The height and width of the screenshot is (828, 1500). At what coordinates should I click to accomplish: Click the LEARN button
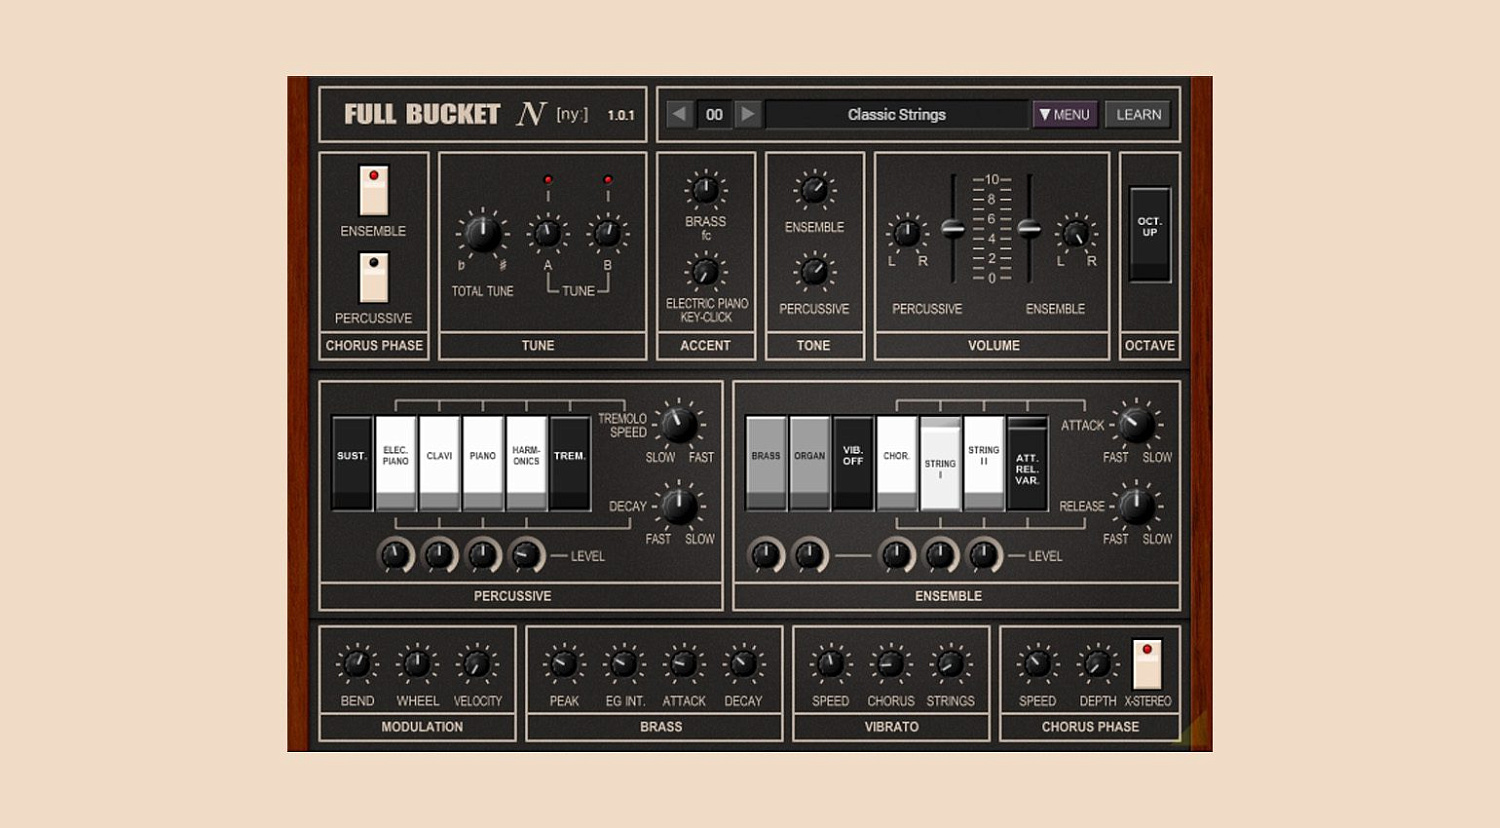point(1138,114)
